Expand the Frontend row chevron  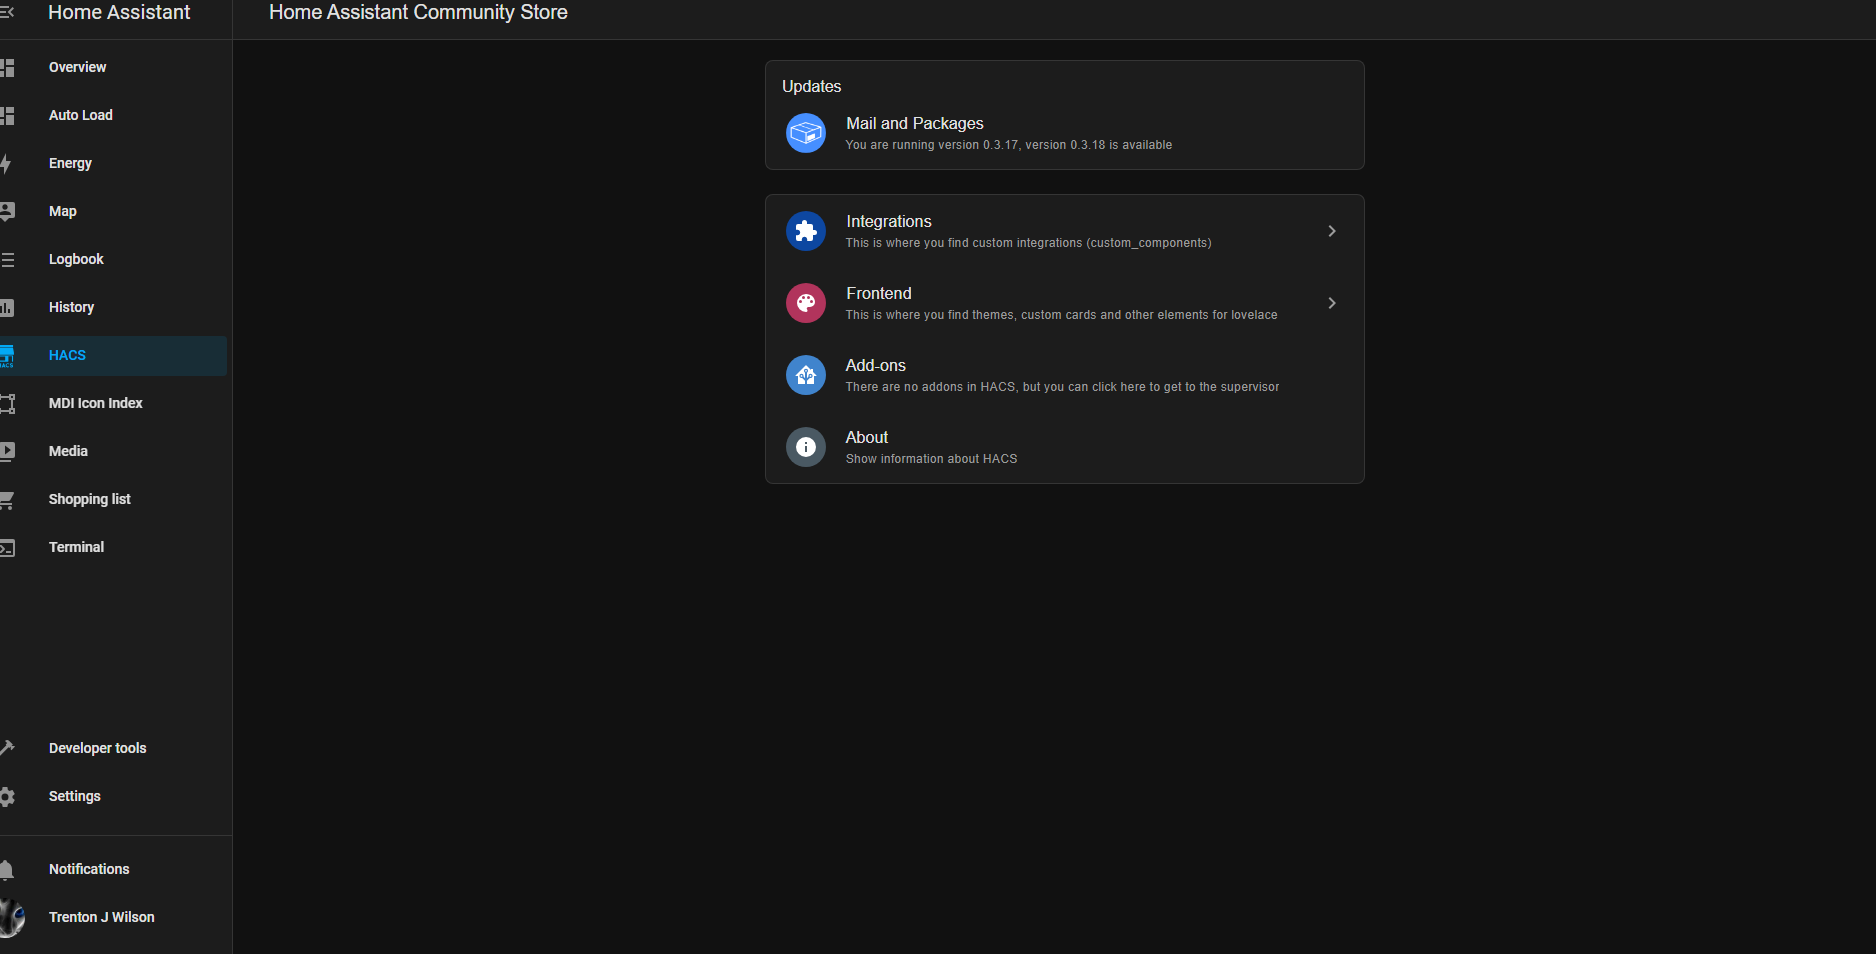[1331, 303]
